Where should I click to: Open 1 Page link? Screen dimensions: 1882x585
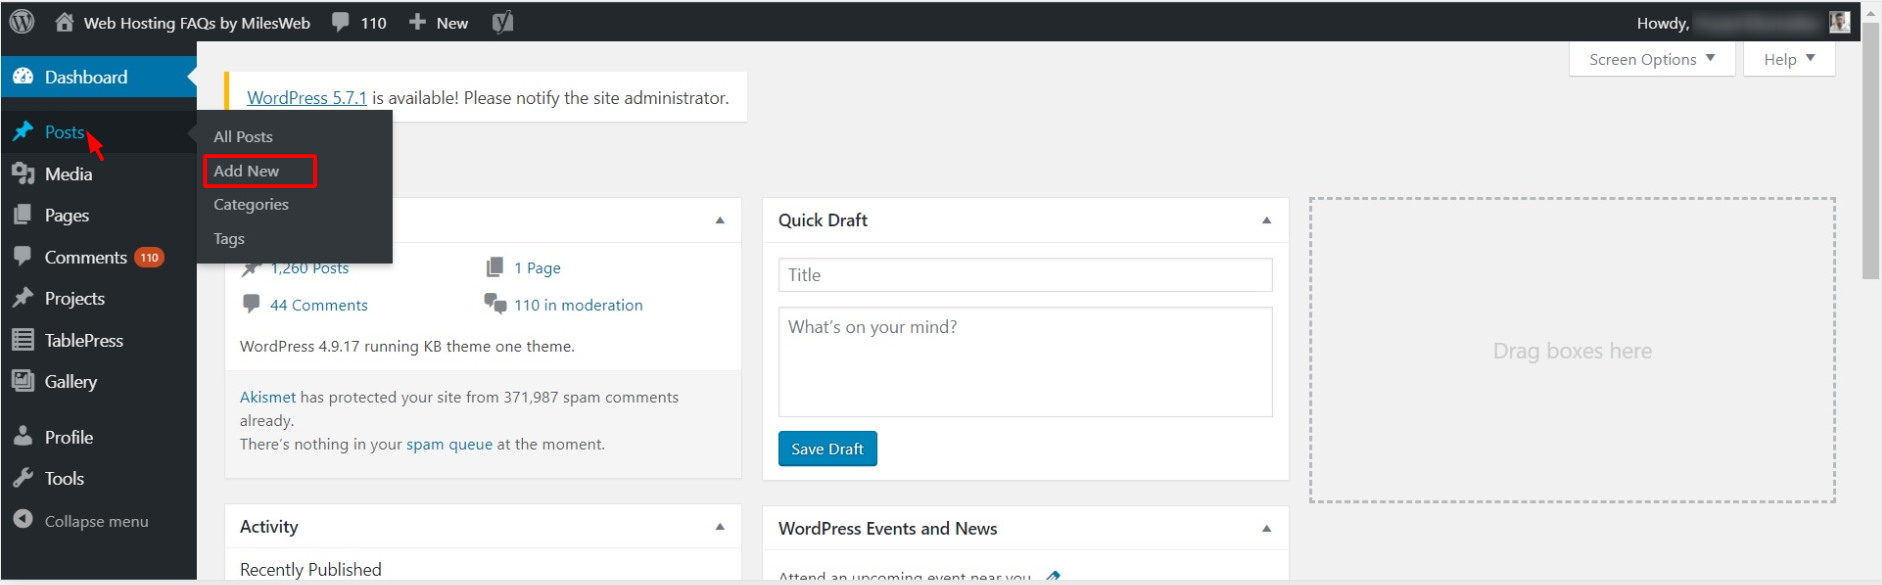(537, 268)
